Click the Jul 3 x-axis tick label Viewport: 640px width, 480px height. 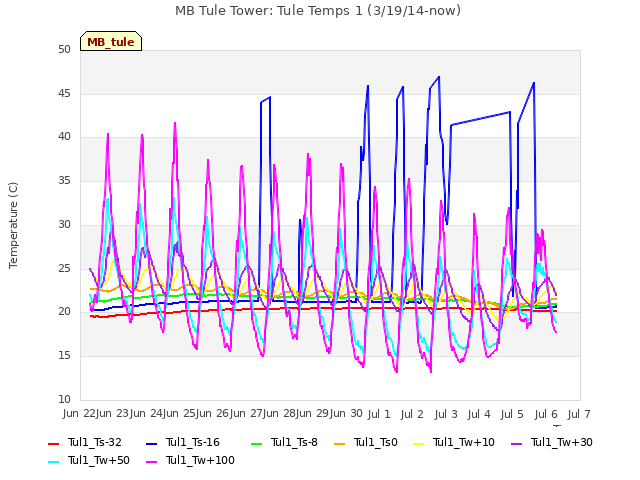(x=446, y=415)
